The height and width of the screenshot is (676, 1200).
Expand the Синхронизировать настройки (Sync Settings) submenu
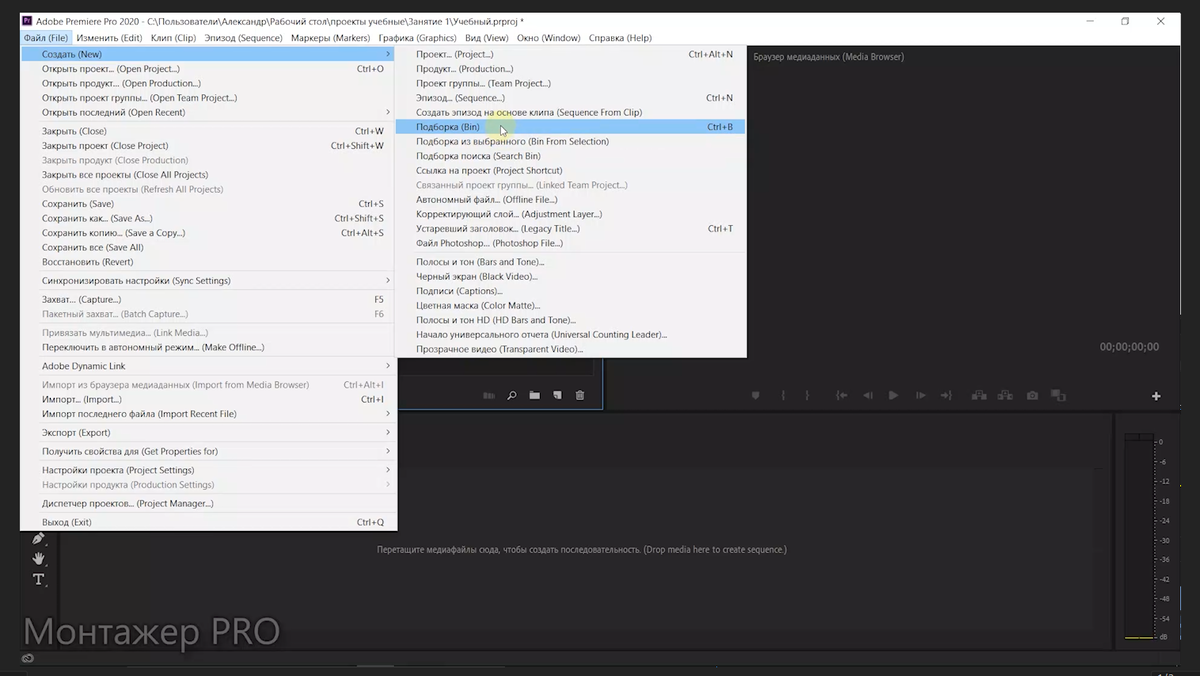point(389,280)
